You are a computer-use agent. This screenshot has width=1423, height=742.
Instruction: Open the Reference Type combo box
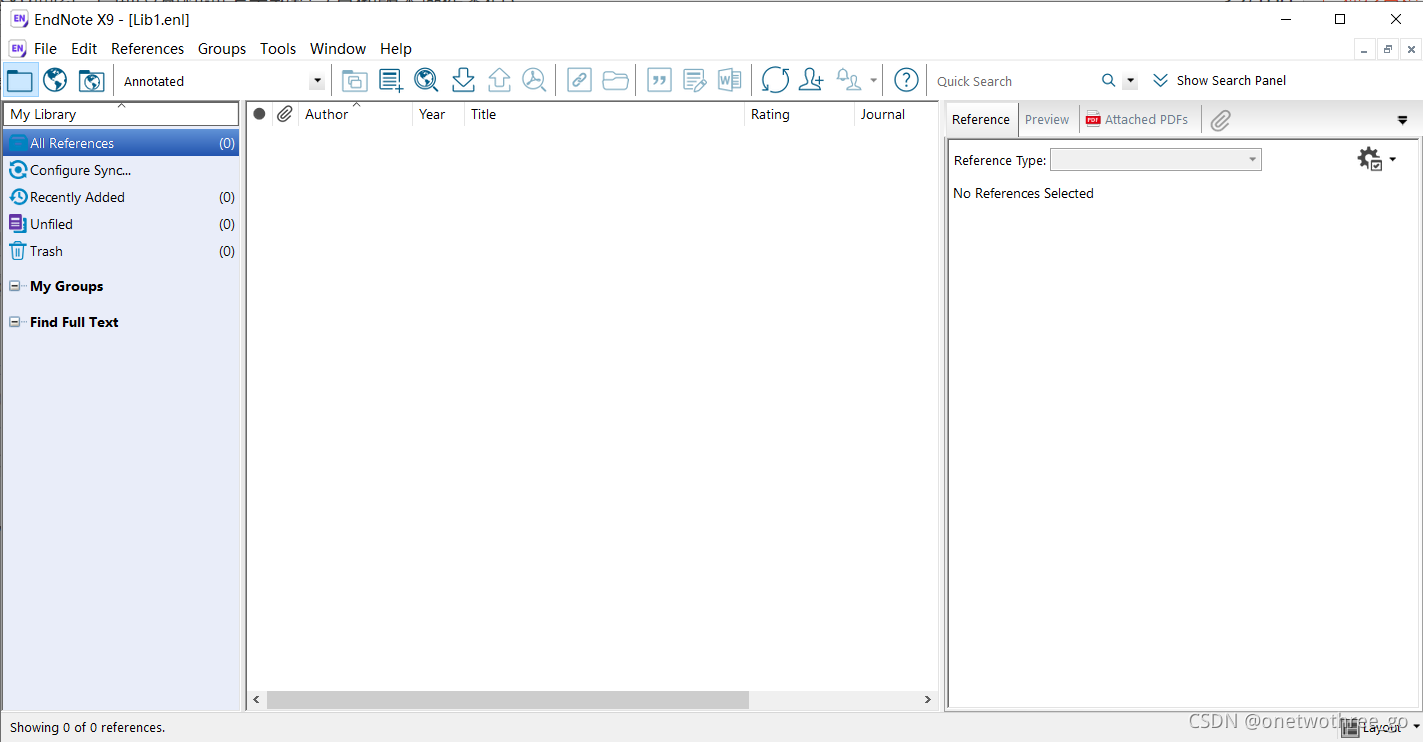[x=1155, y=160]
